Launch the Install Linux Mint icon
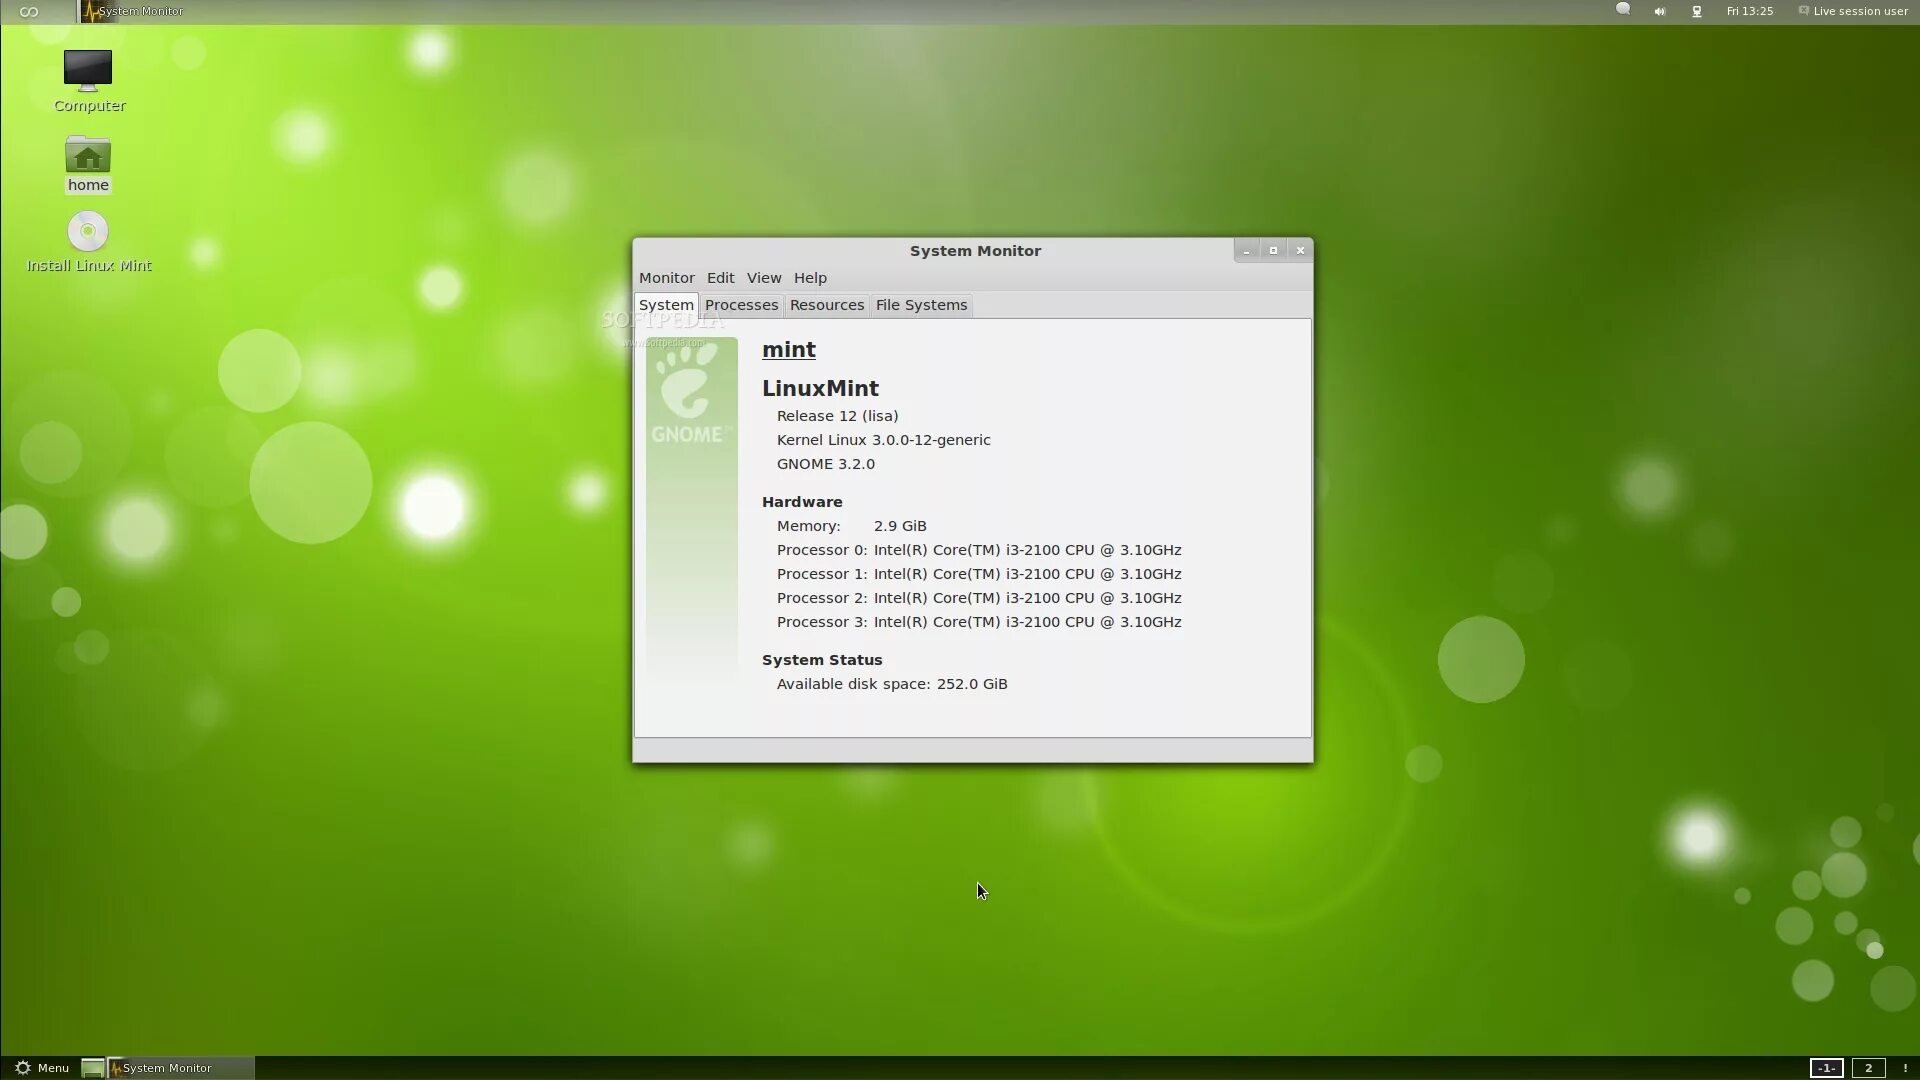The image size is (1920, 1080). point(88,232)
